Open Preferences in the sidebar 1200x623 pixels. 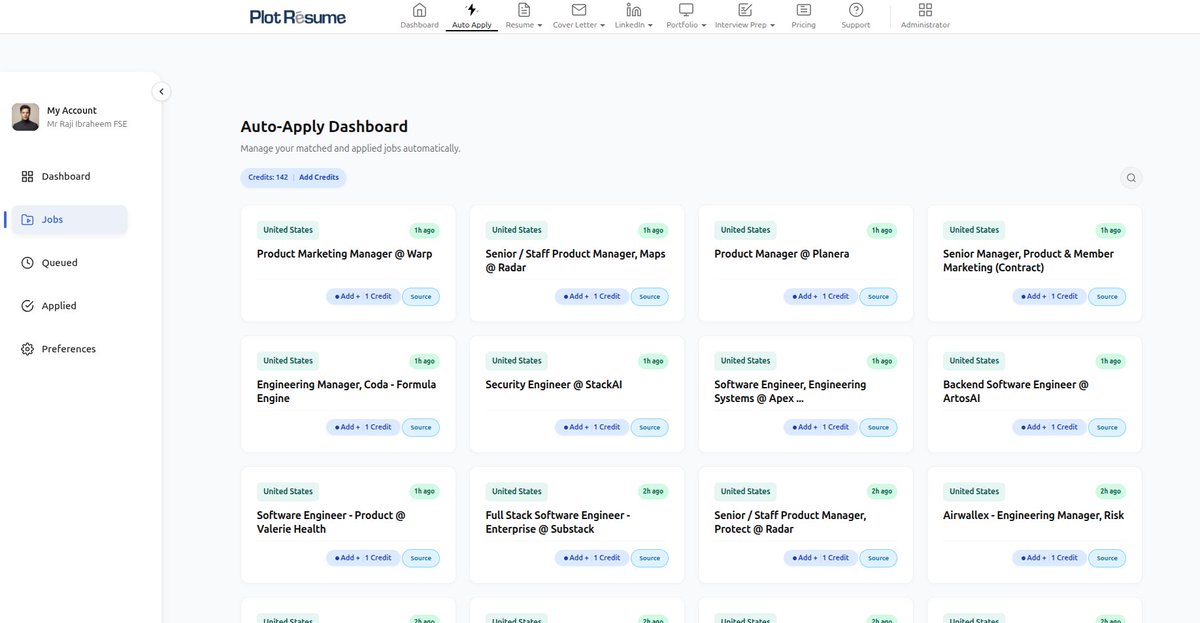(x=69, y=349)
